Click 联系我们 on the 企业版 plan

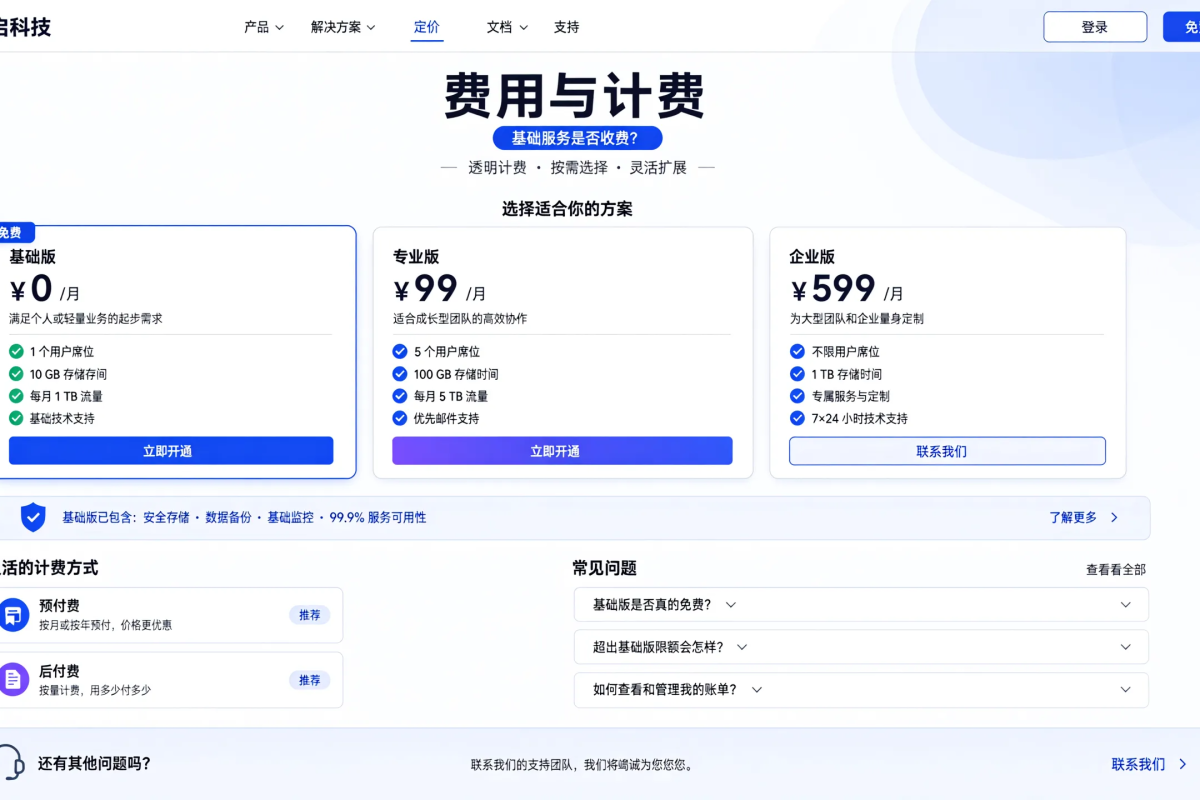click(947, 451)
